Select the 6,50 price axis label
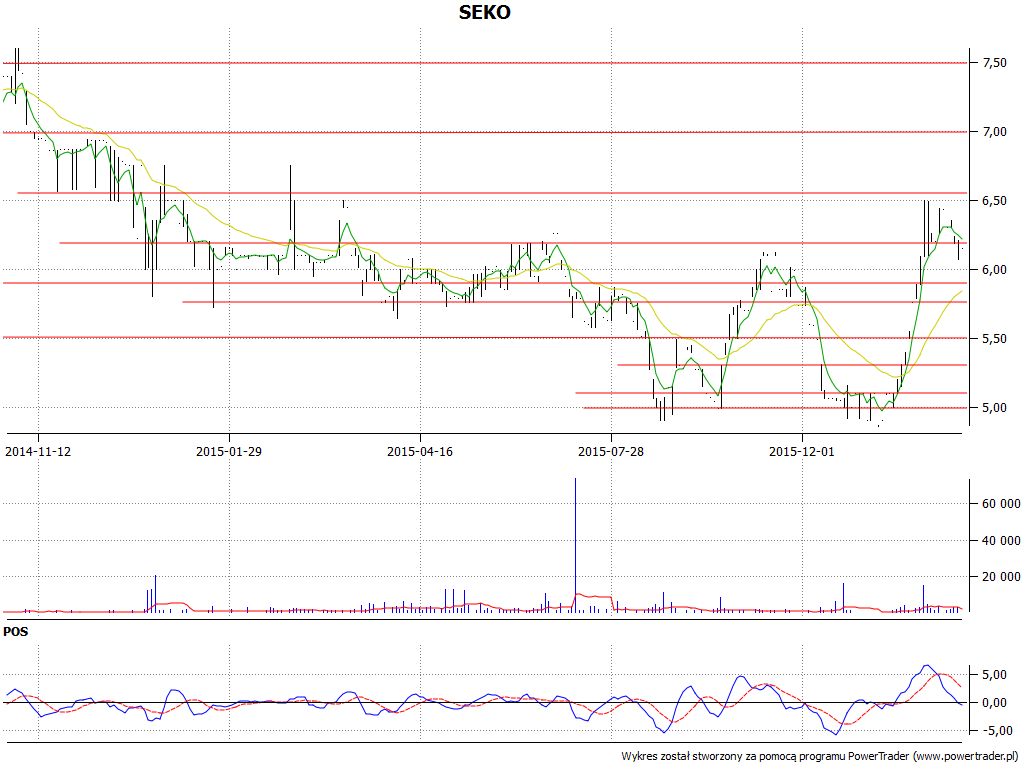This screenshot has height=768, width=1024. click(x=995, y=201)
